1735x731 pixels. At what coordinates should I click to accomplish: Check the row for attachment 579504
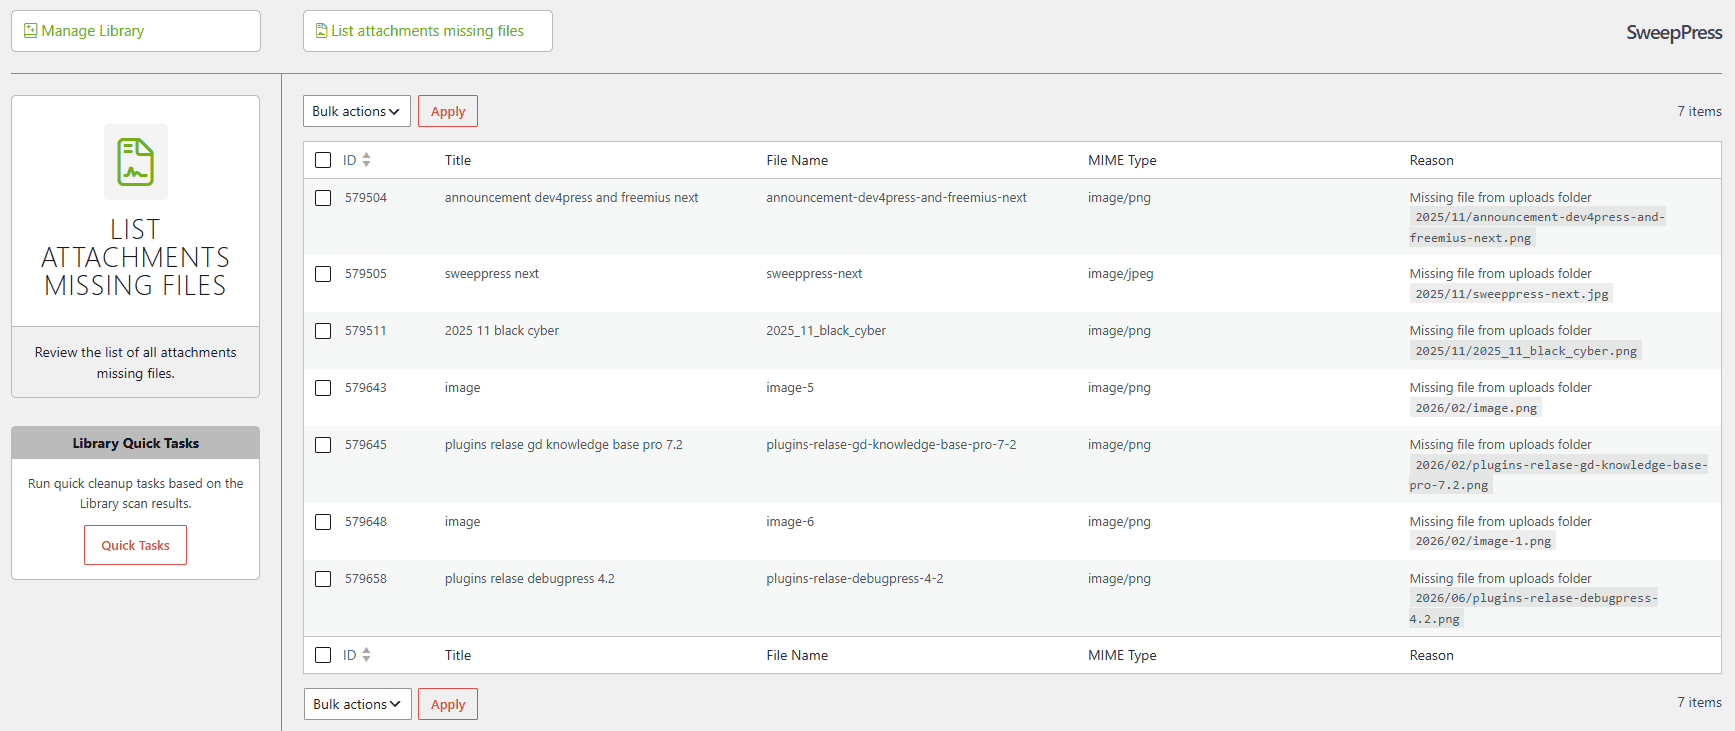click(x=323, y=198)
